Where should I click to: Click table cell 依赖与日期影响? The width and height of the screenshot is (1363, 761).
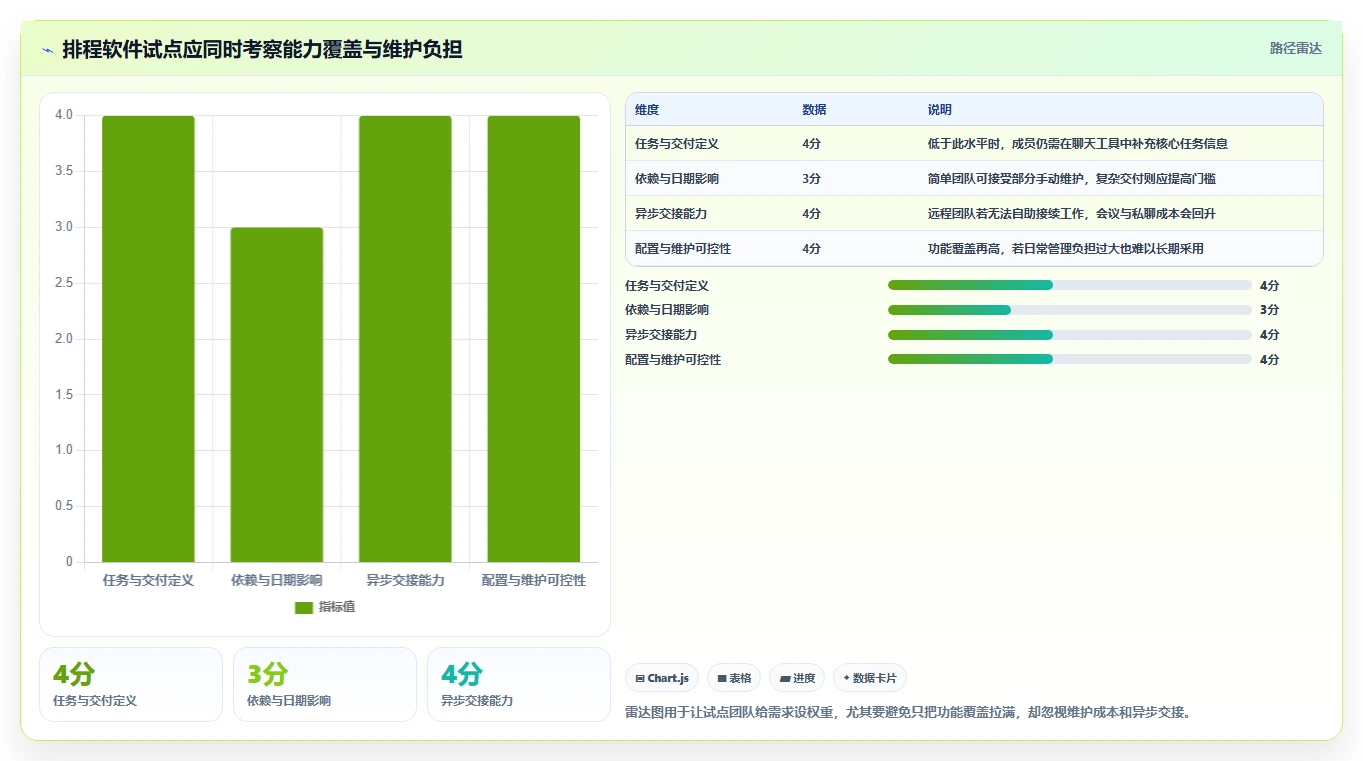tap(677, 179)
